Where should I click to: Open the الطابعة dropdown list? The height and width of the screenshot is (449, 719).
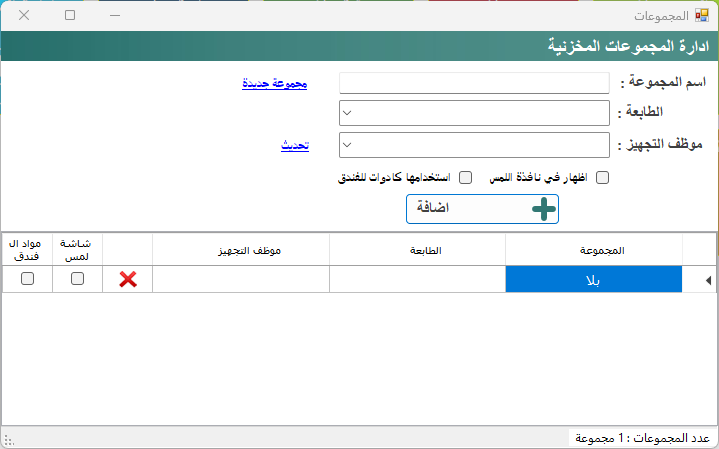point(347,113)
